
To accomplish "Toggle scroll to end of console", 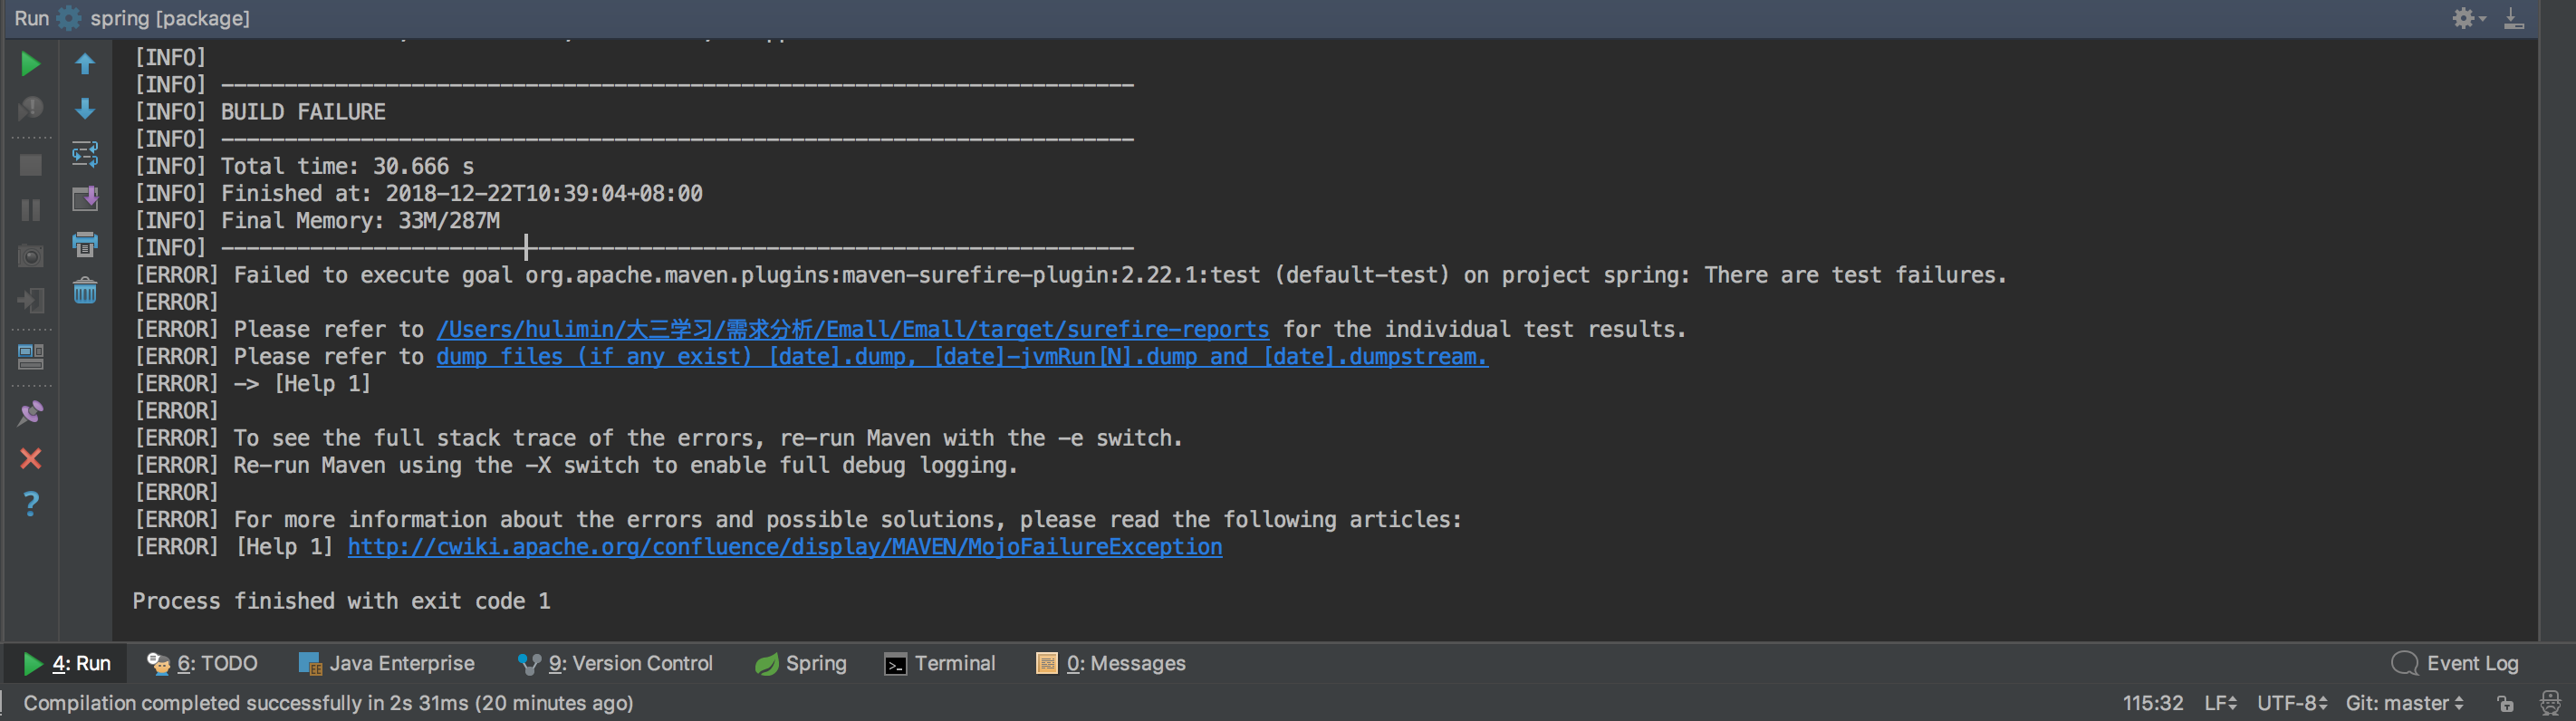I will pyautogui.click(x=85, y=198).
